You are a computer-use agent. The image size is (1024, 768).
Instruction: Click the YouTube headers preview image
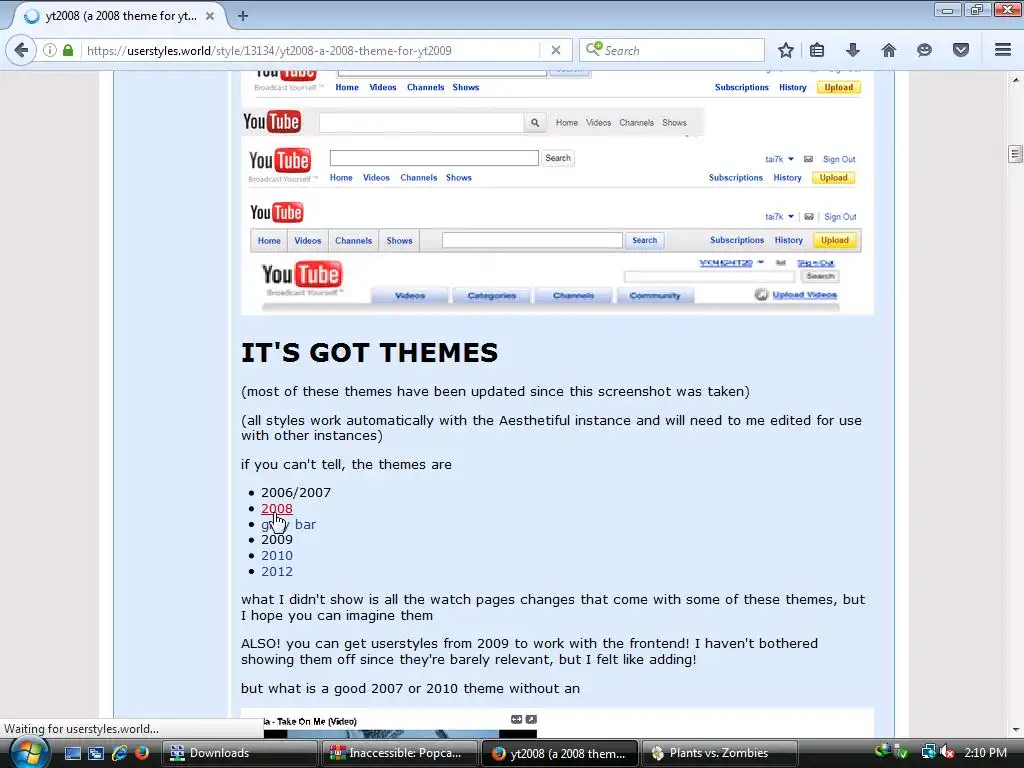557,193
